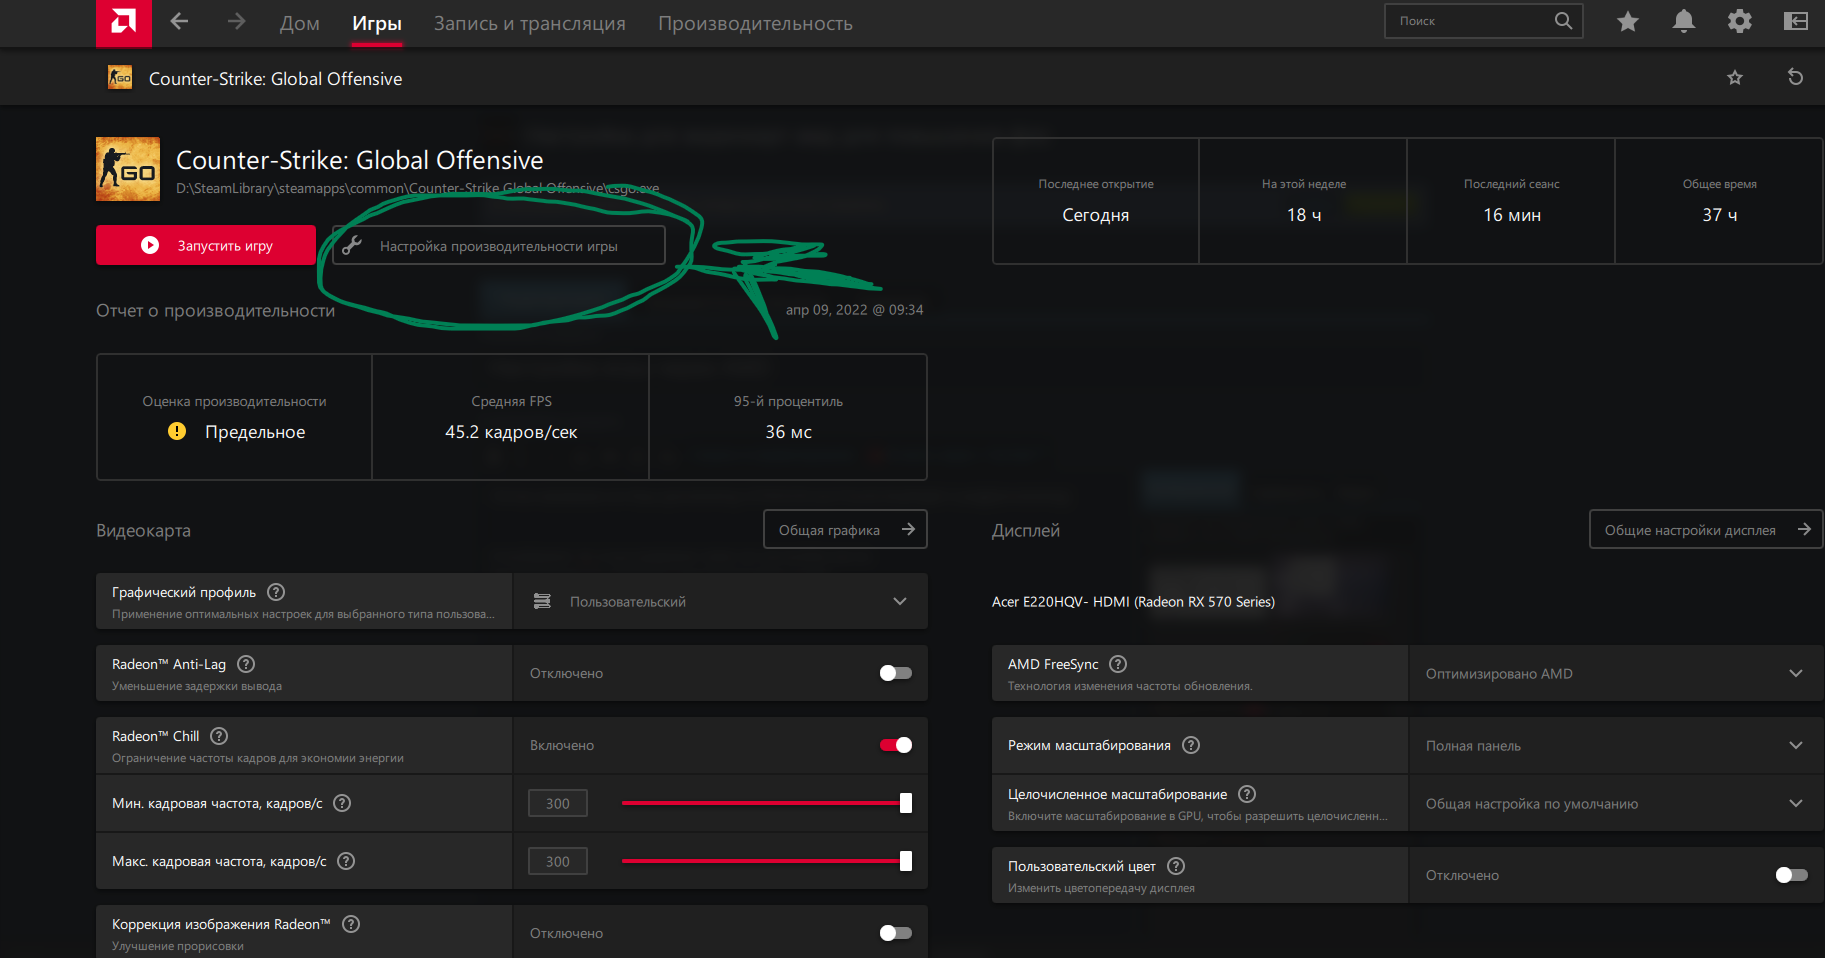The height and width of the screenshot is (958, 1825).
Task: Open settings gear icon
Action: click(x=1740, y=21)
